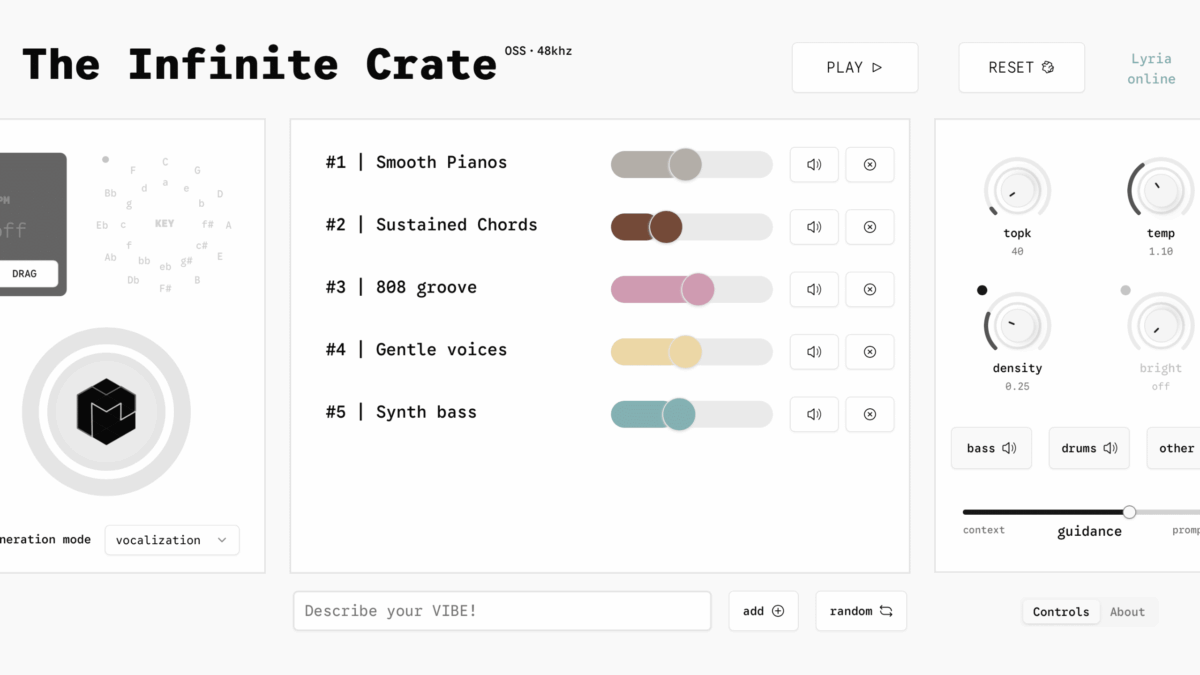Mute the Smooth Pianos prompt
1200x675 pixels.
[814, 165]
